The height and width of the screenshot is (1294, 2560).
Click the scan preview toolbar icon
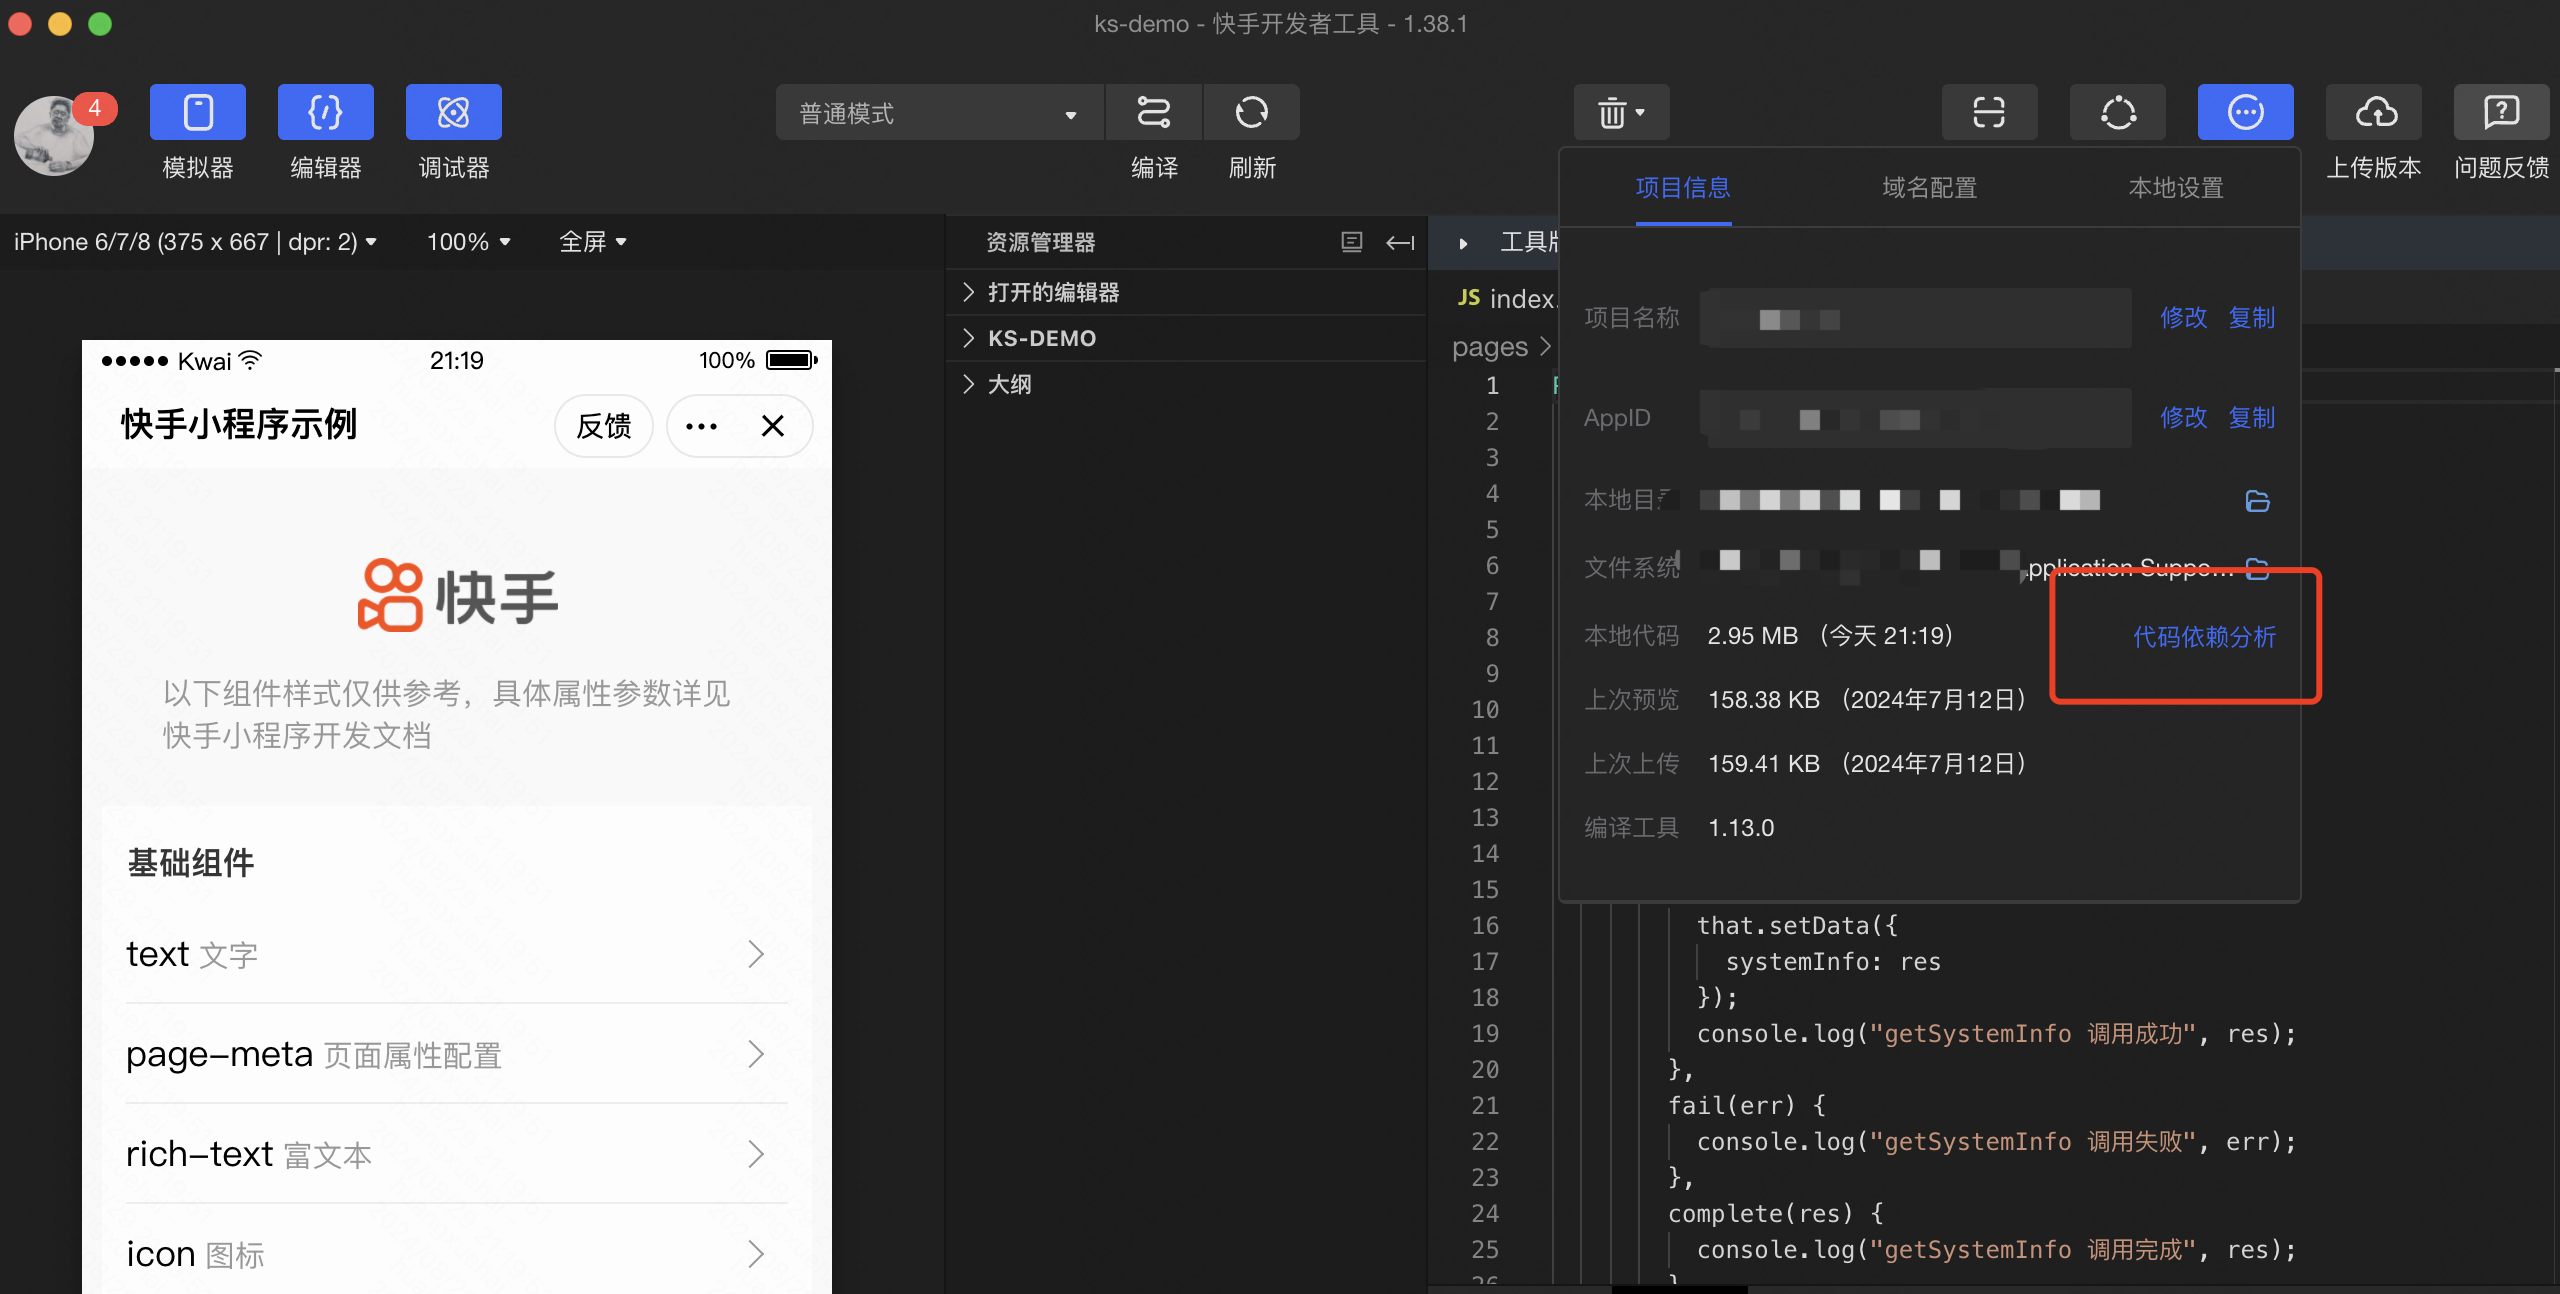(1989, 112)
